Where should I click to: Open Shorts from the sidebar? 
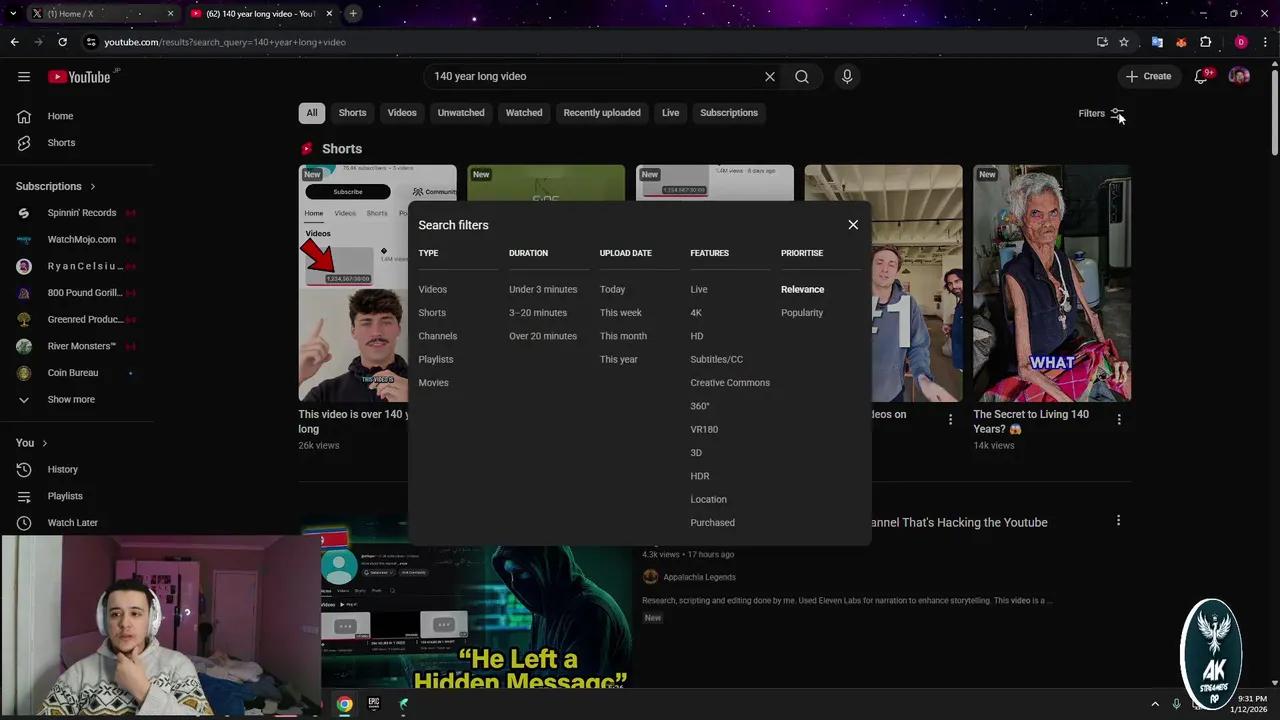(x=60, y=143)
